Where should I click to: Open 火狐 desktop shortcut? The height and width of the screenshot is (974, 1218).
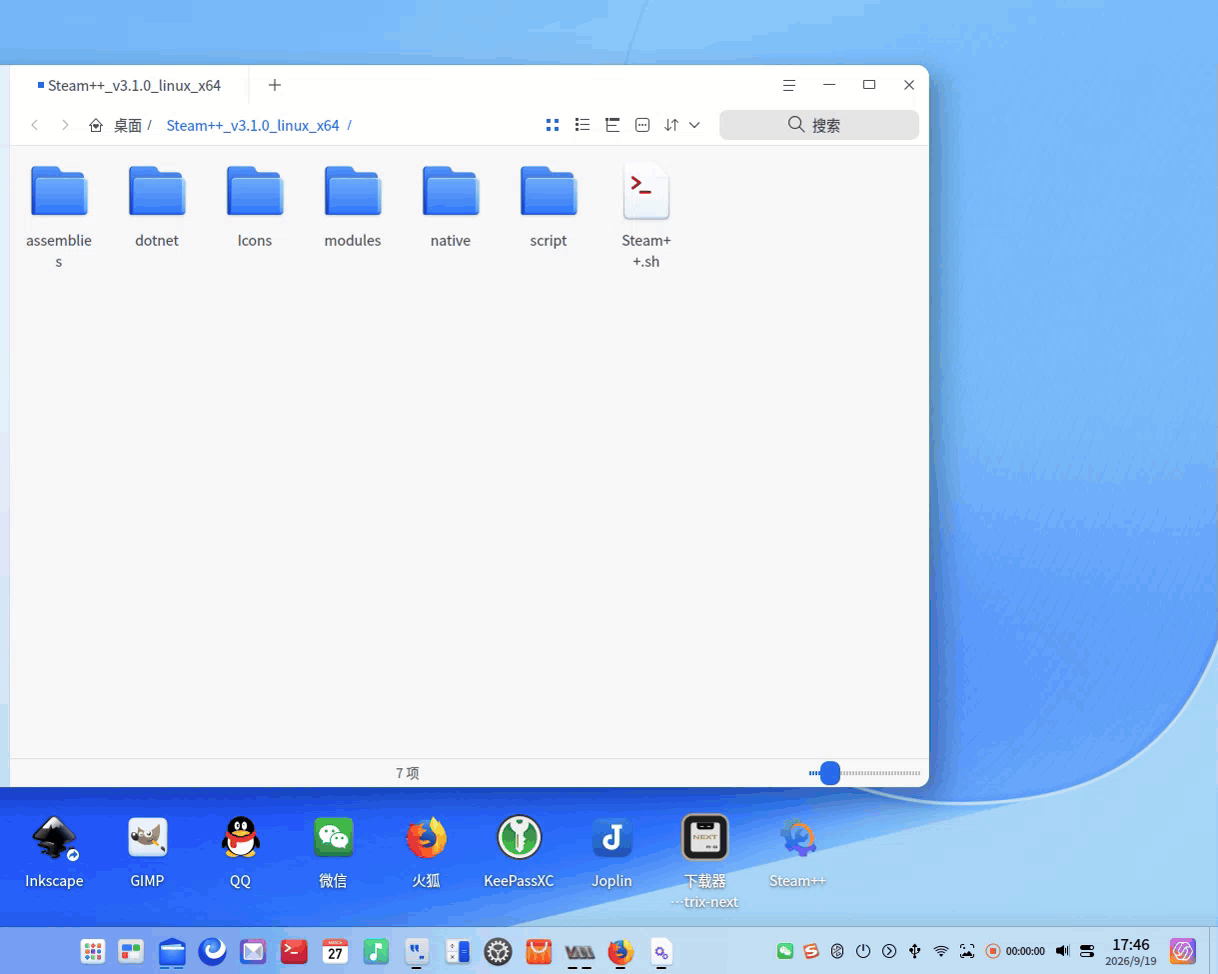click(x=426, y=852)
